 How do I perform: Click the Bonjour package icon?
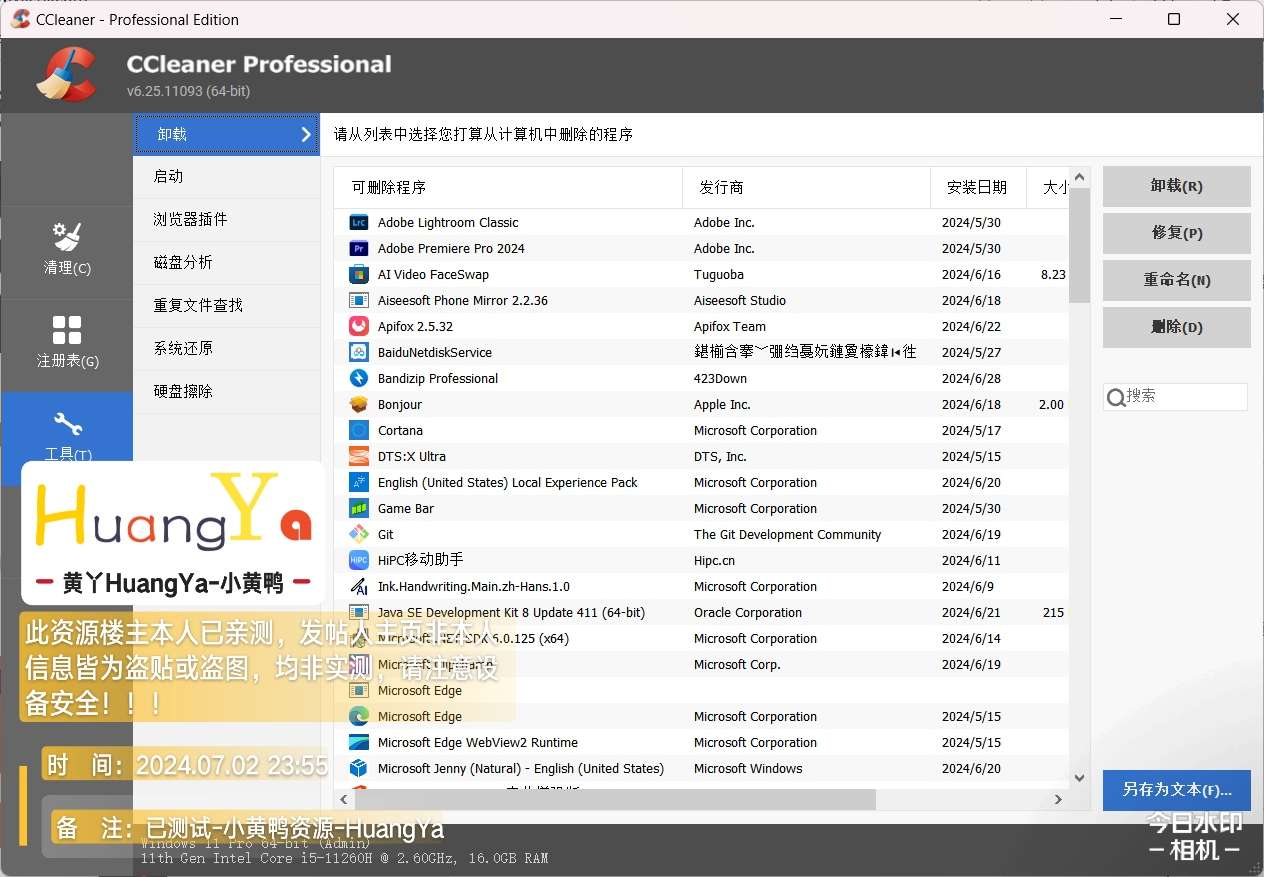[x=359, y=405]
